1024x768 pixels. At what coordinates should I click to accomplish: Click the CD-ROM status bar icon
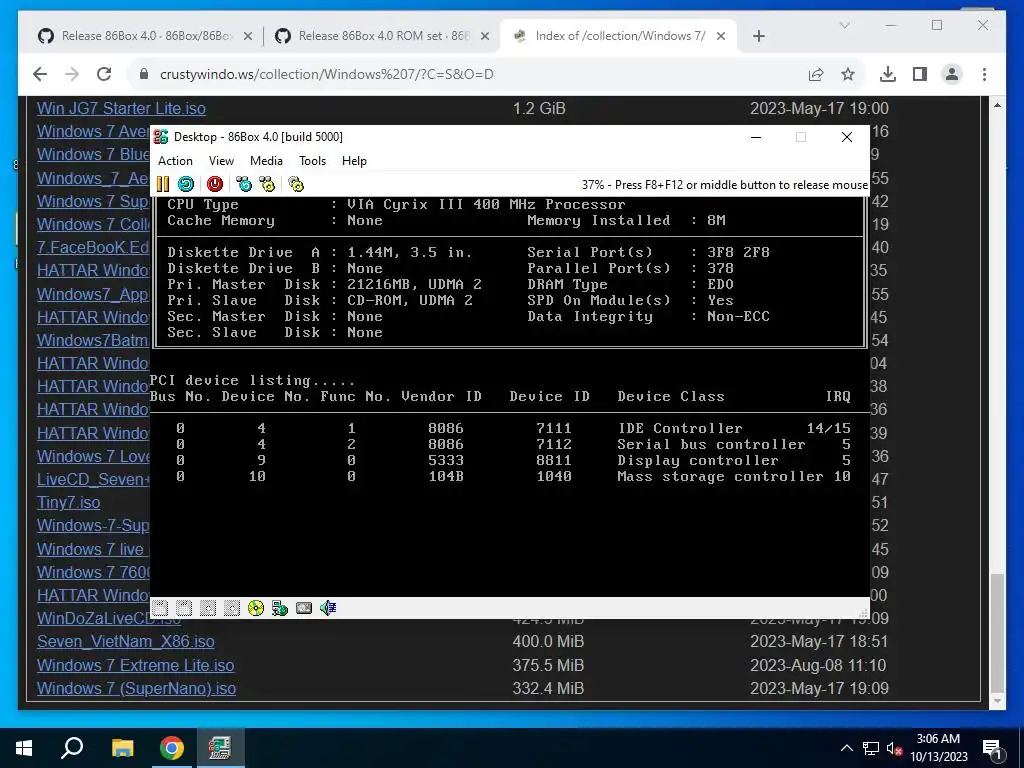[x=256, y=609]
